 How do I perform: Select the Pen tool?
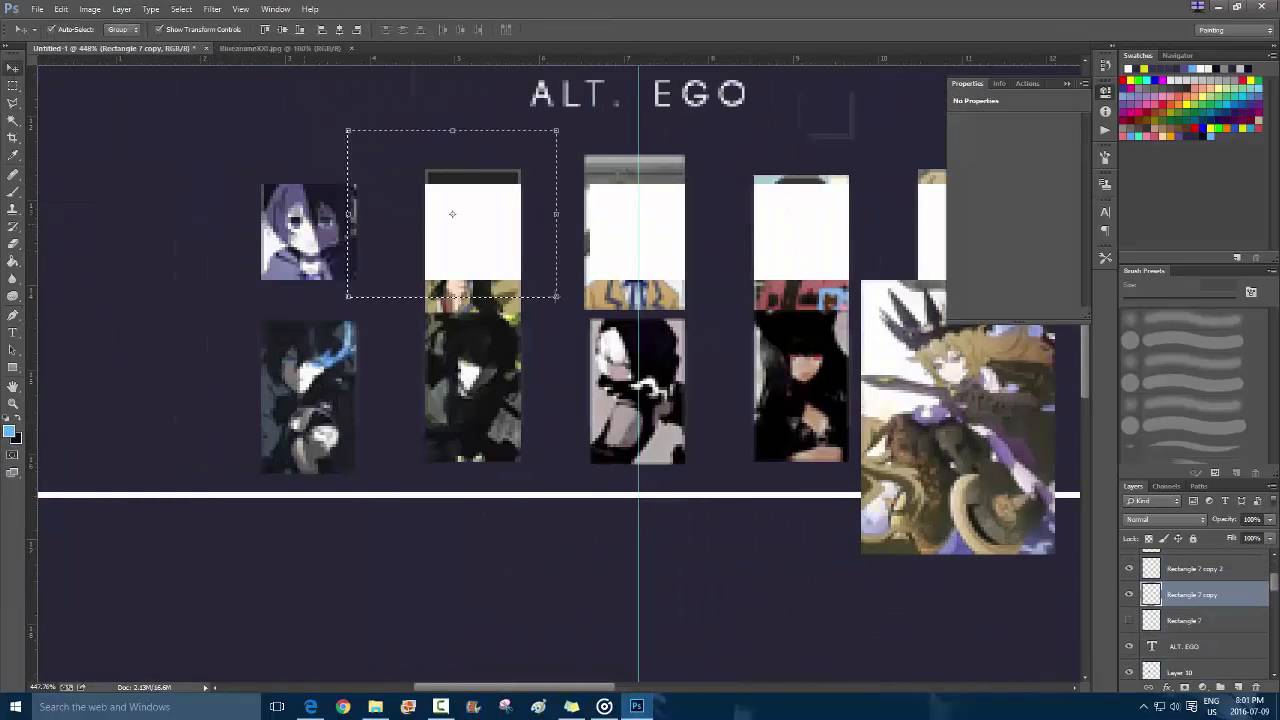pos(13,315)
